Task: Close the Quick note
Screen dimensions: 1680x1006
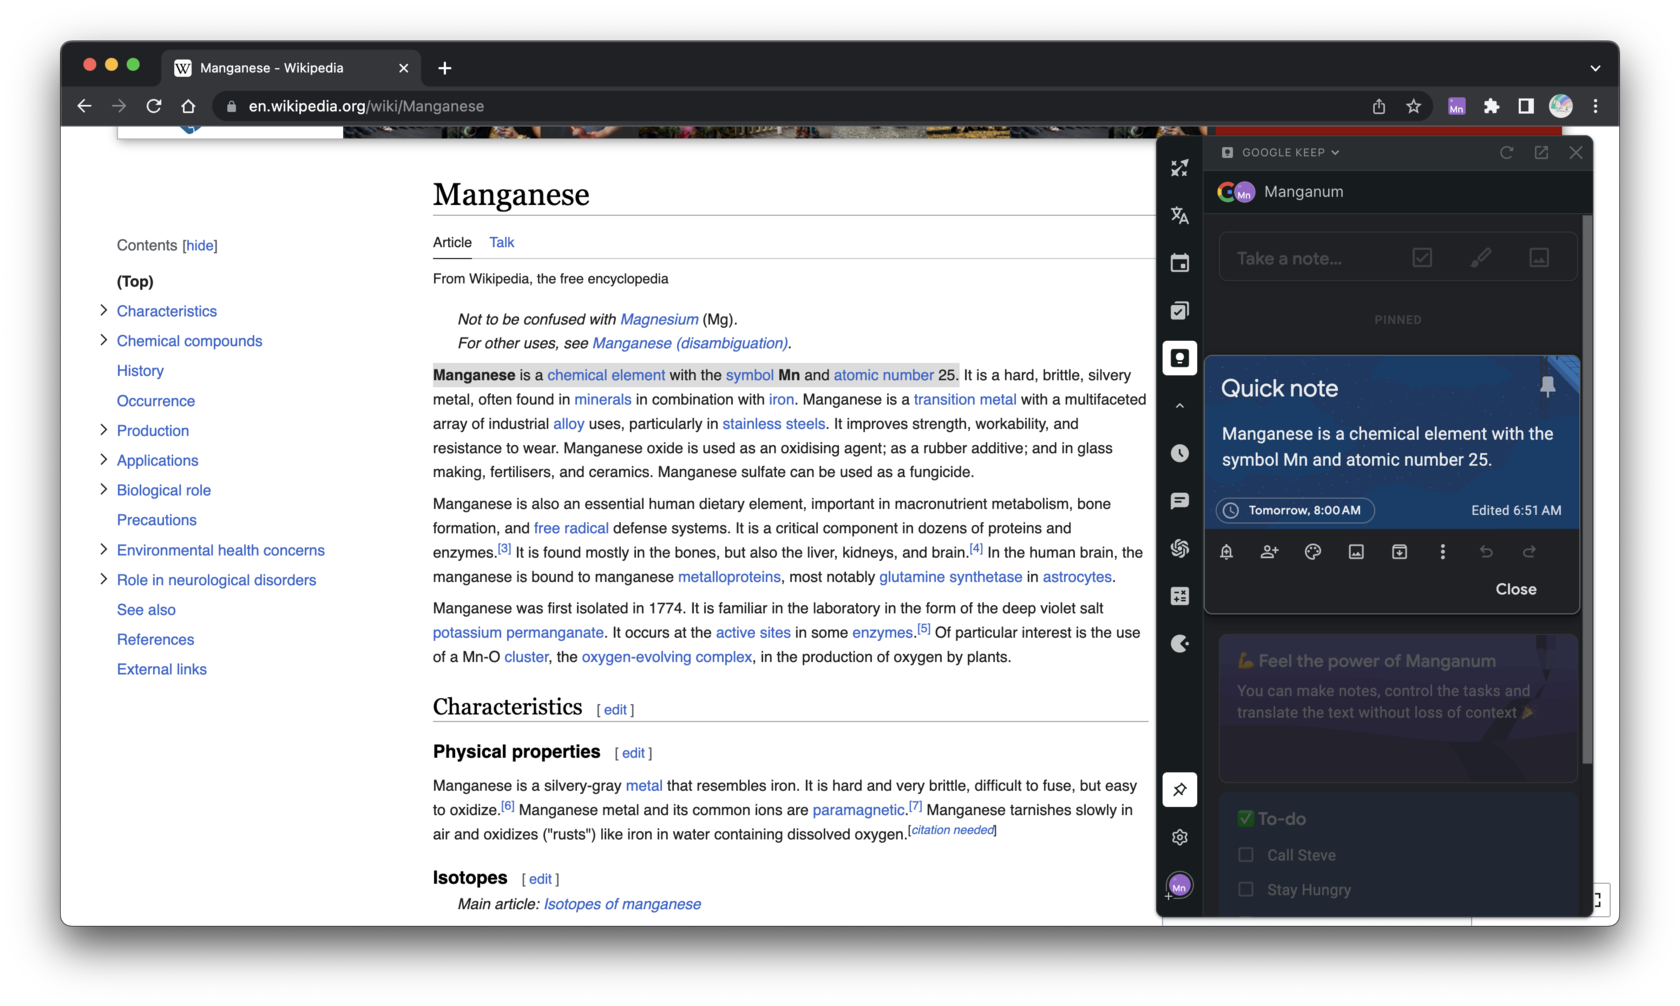Action: [x=1515, y=589]
